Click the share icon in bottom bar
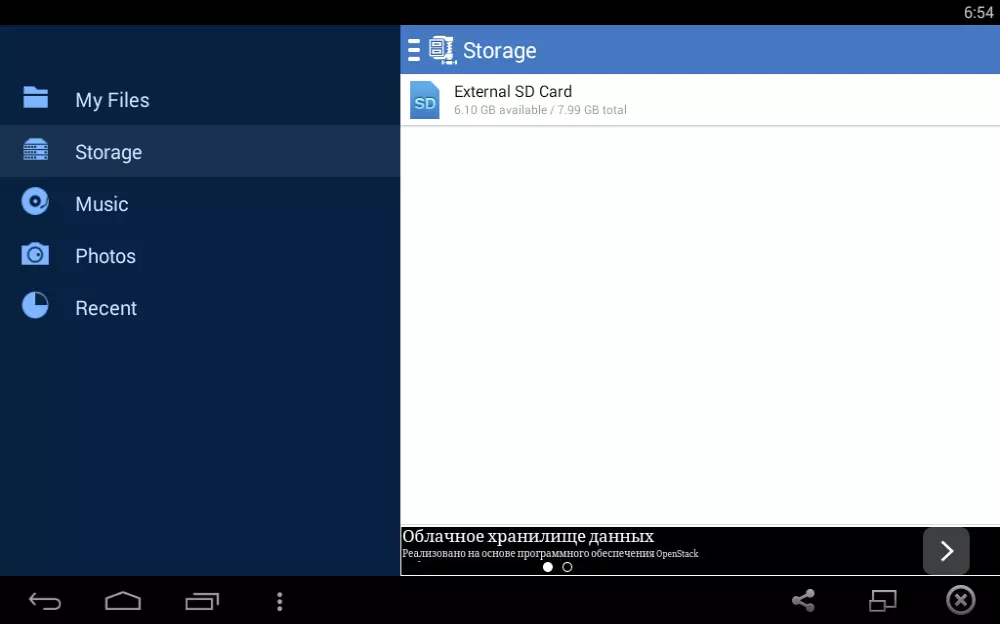The height and width of the screenshot is (624, 1000). click(803, 600)
